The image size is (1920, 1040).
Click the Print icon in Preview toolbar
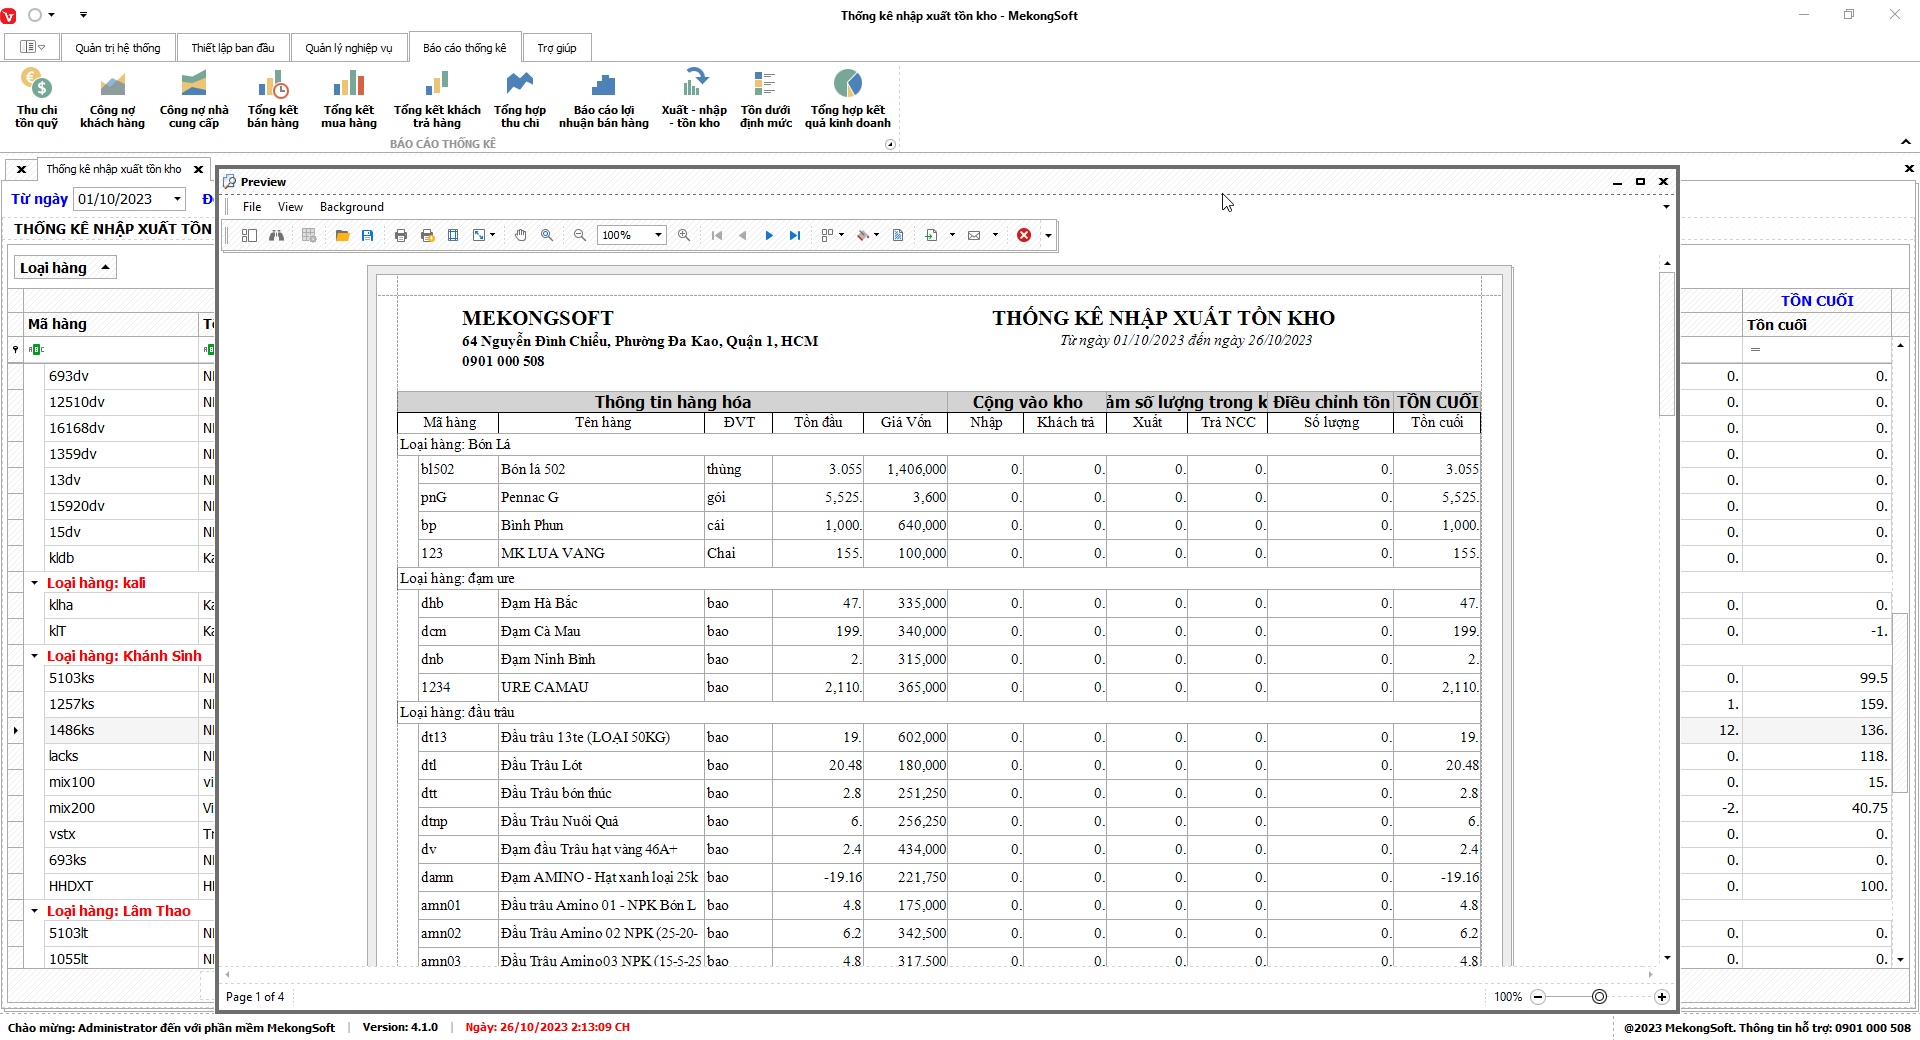pyautogui.click(x=401, y=235)
